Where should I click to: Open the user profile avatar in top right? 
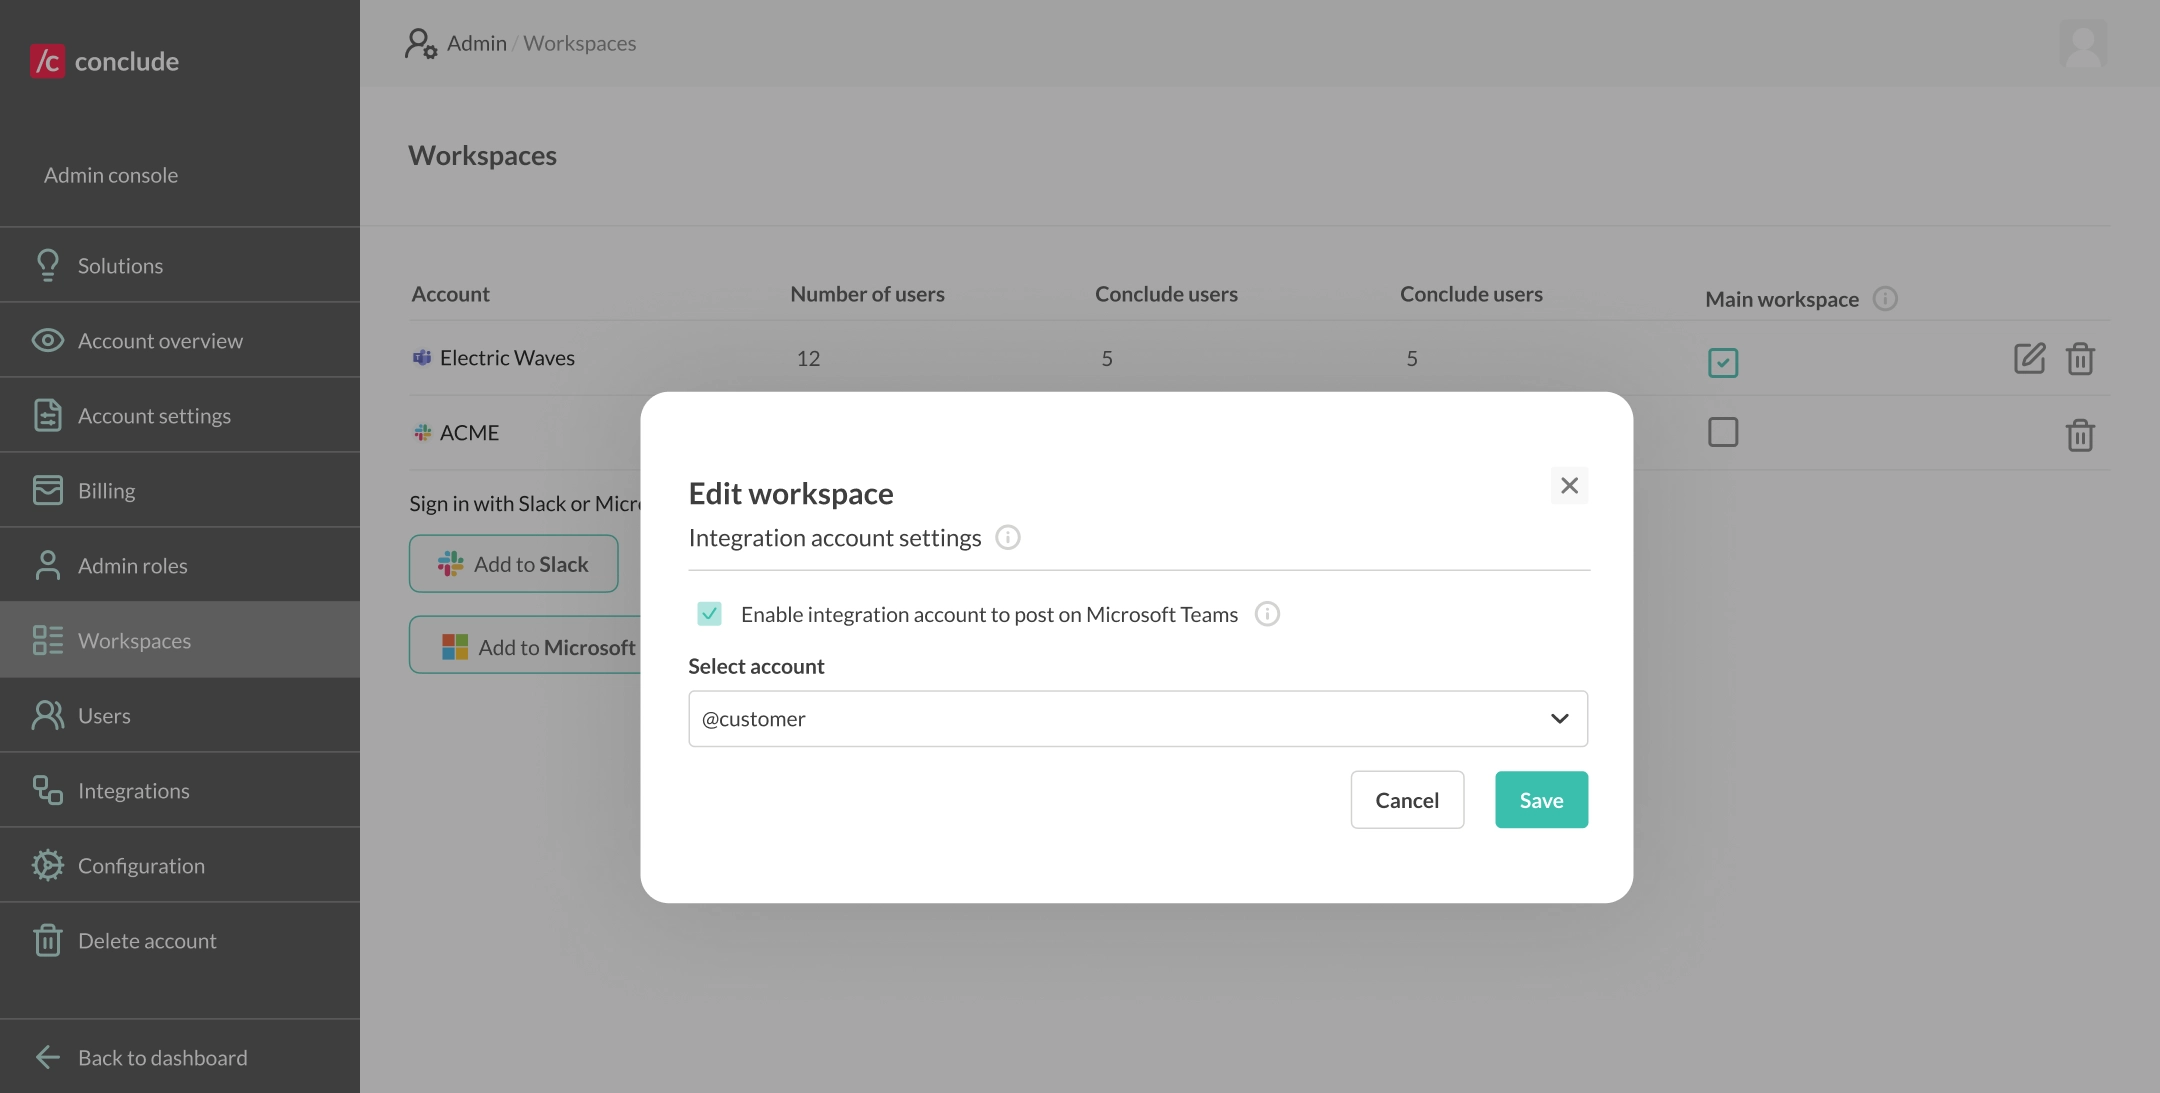[2084, 43]
